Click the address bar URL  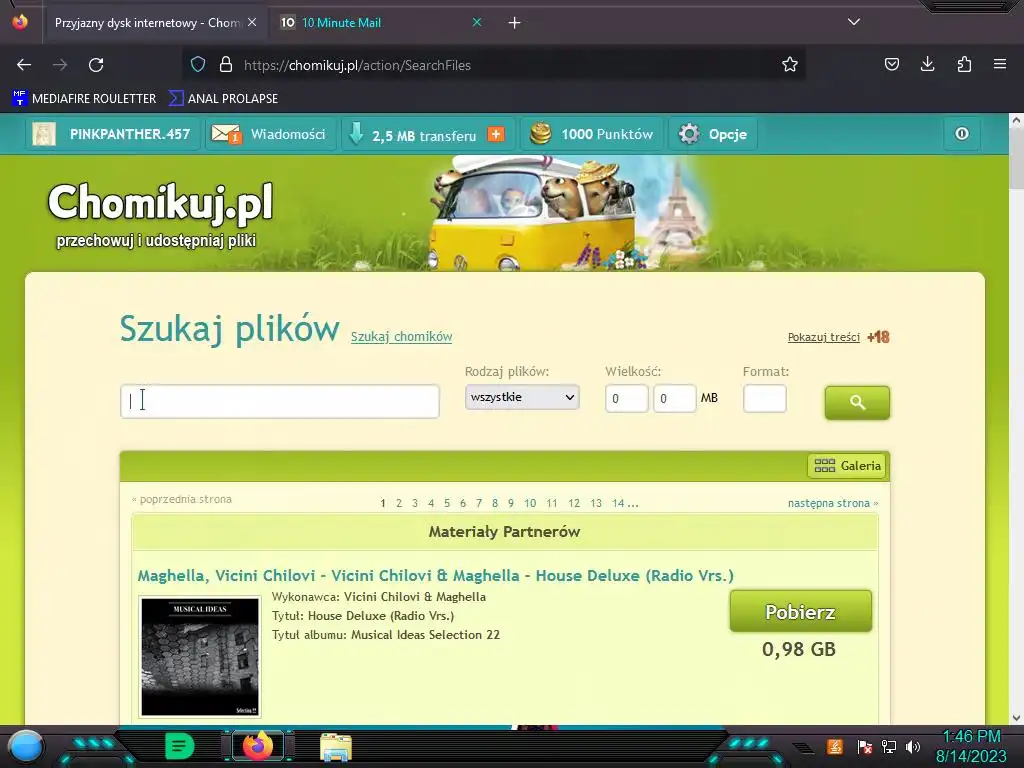click(357, 65)
